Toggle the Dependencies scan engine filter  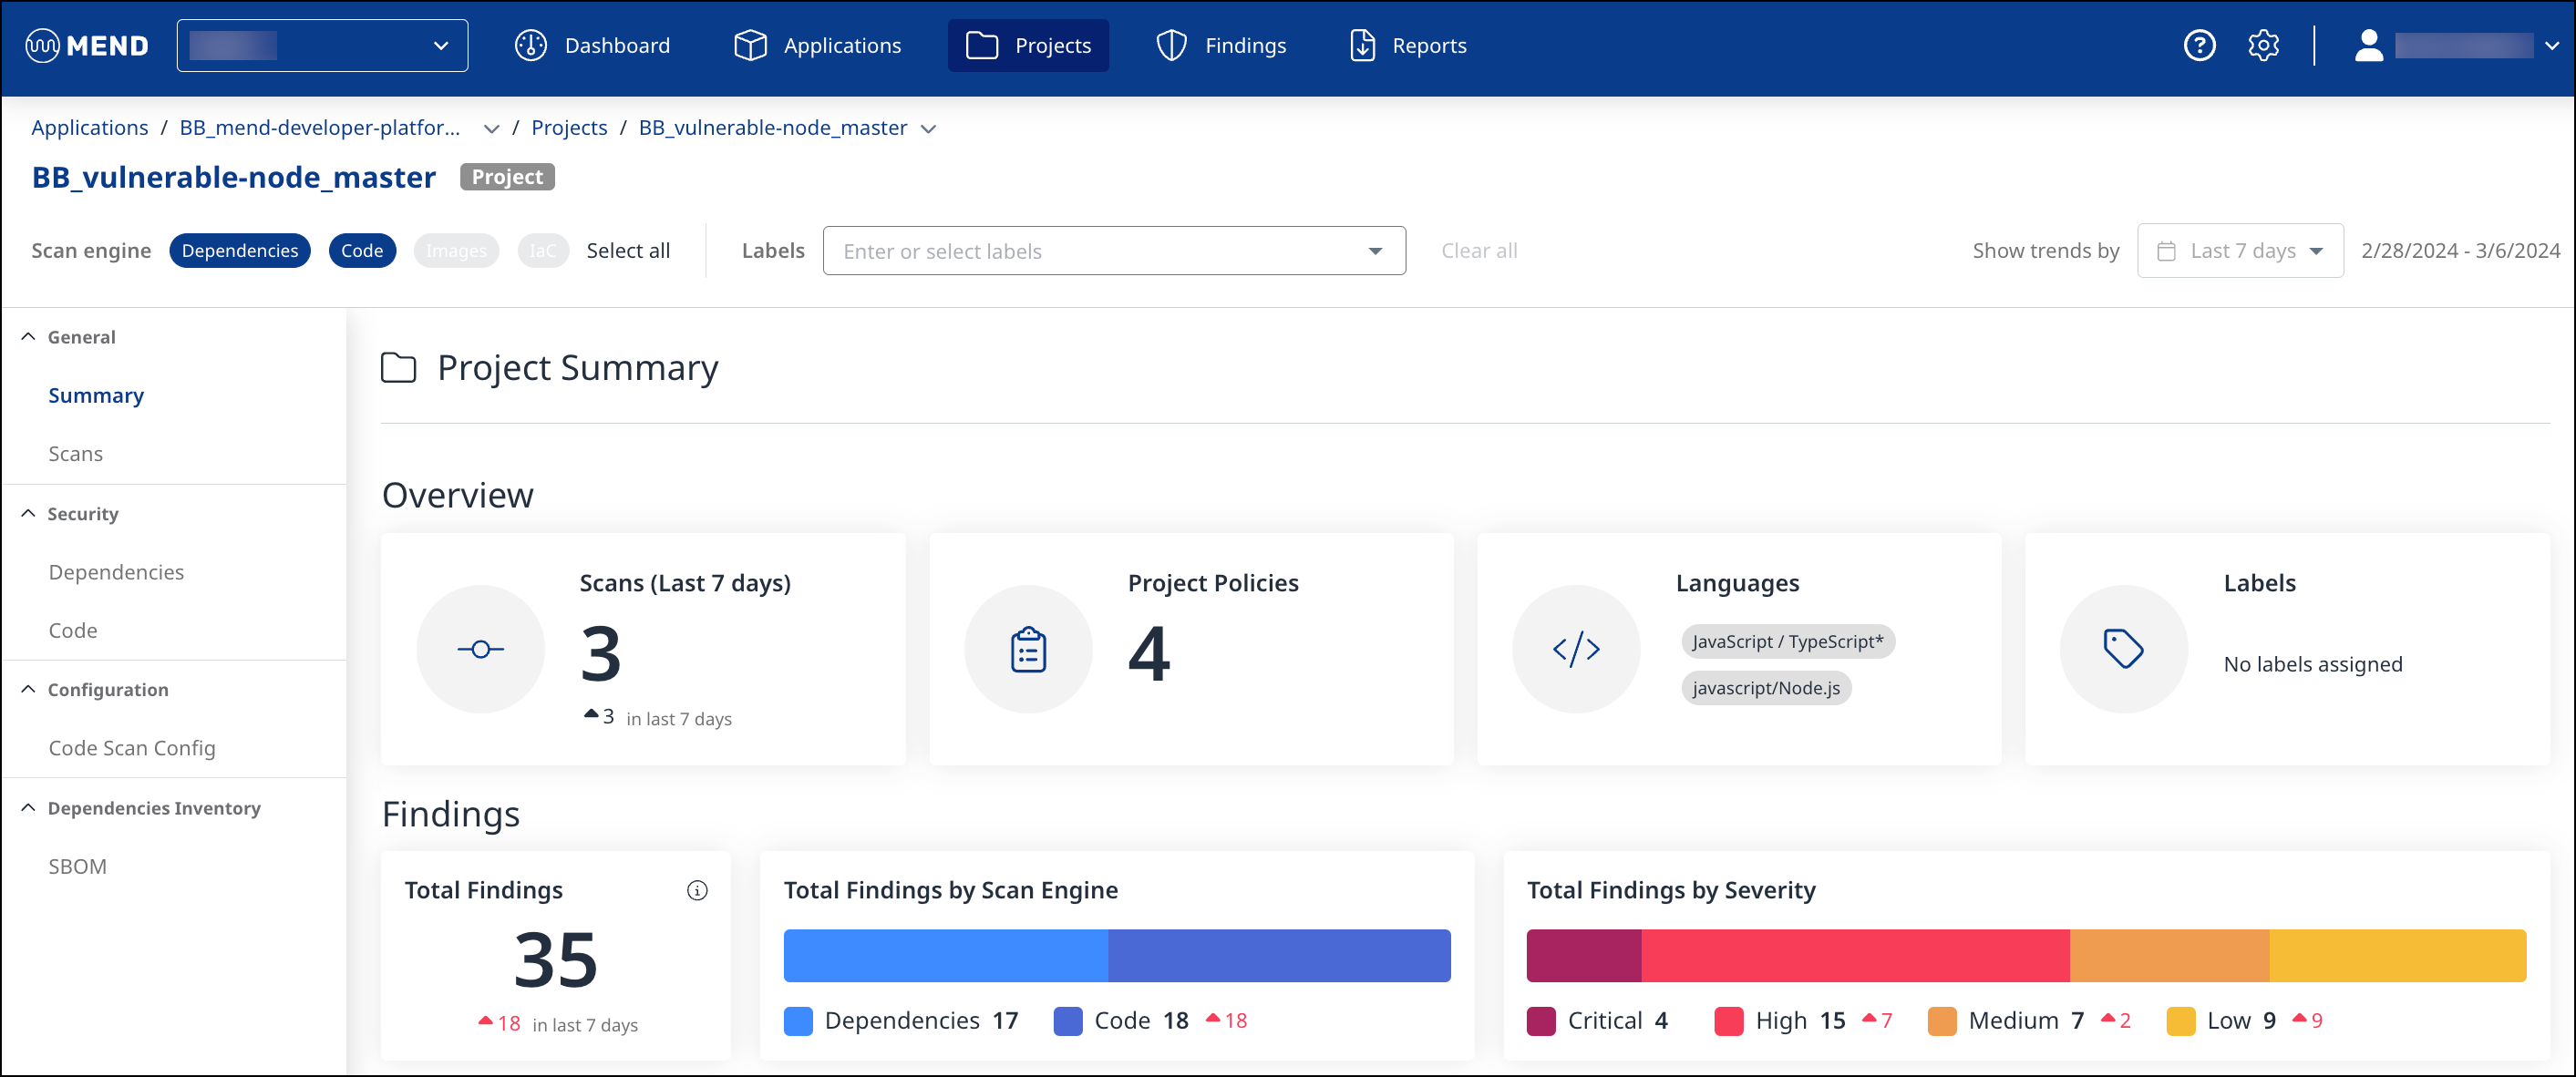pyautogui.click(x=240, y=251)
